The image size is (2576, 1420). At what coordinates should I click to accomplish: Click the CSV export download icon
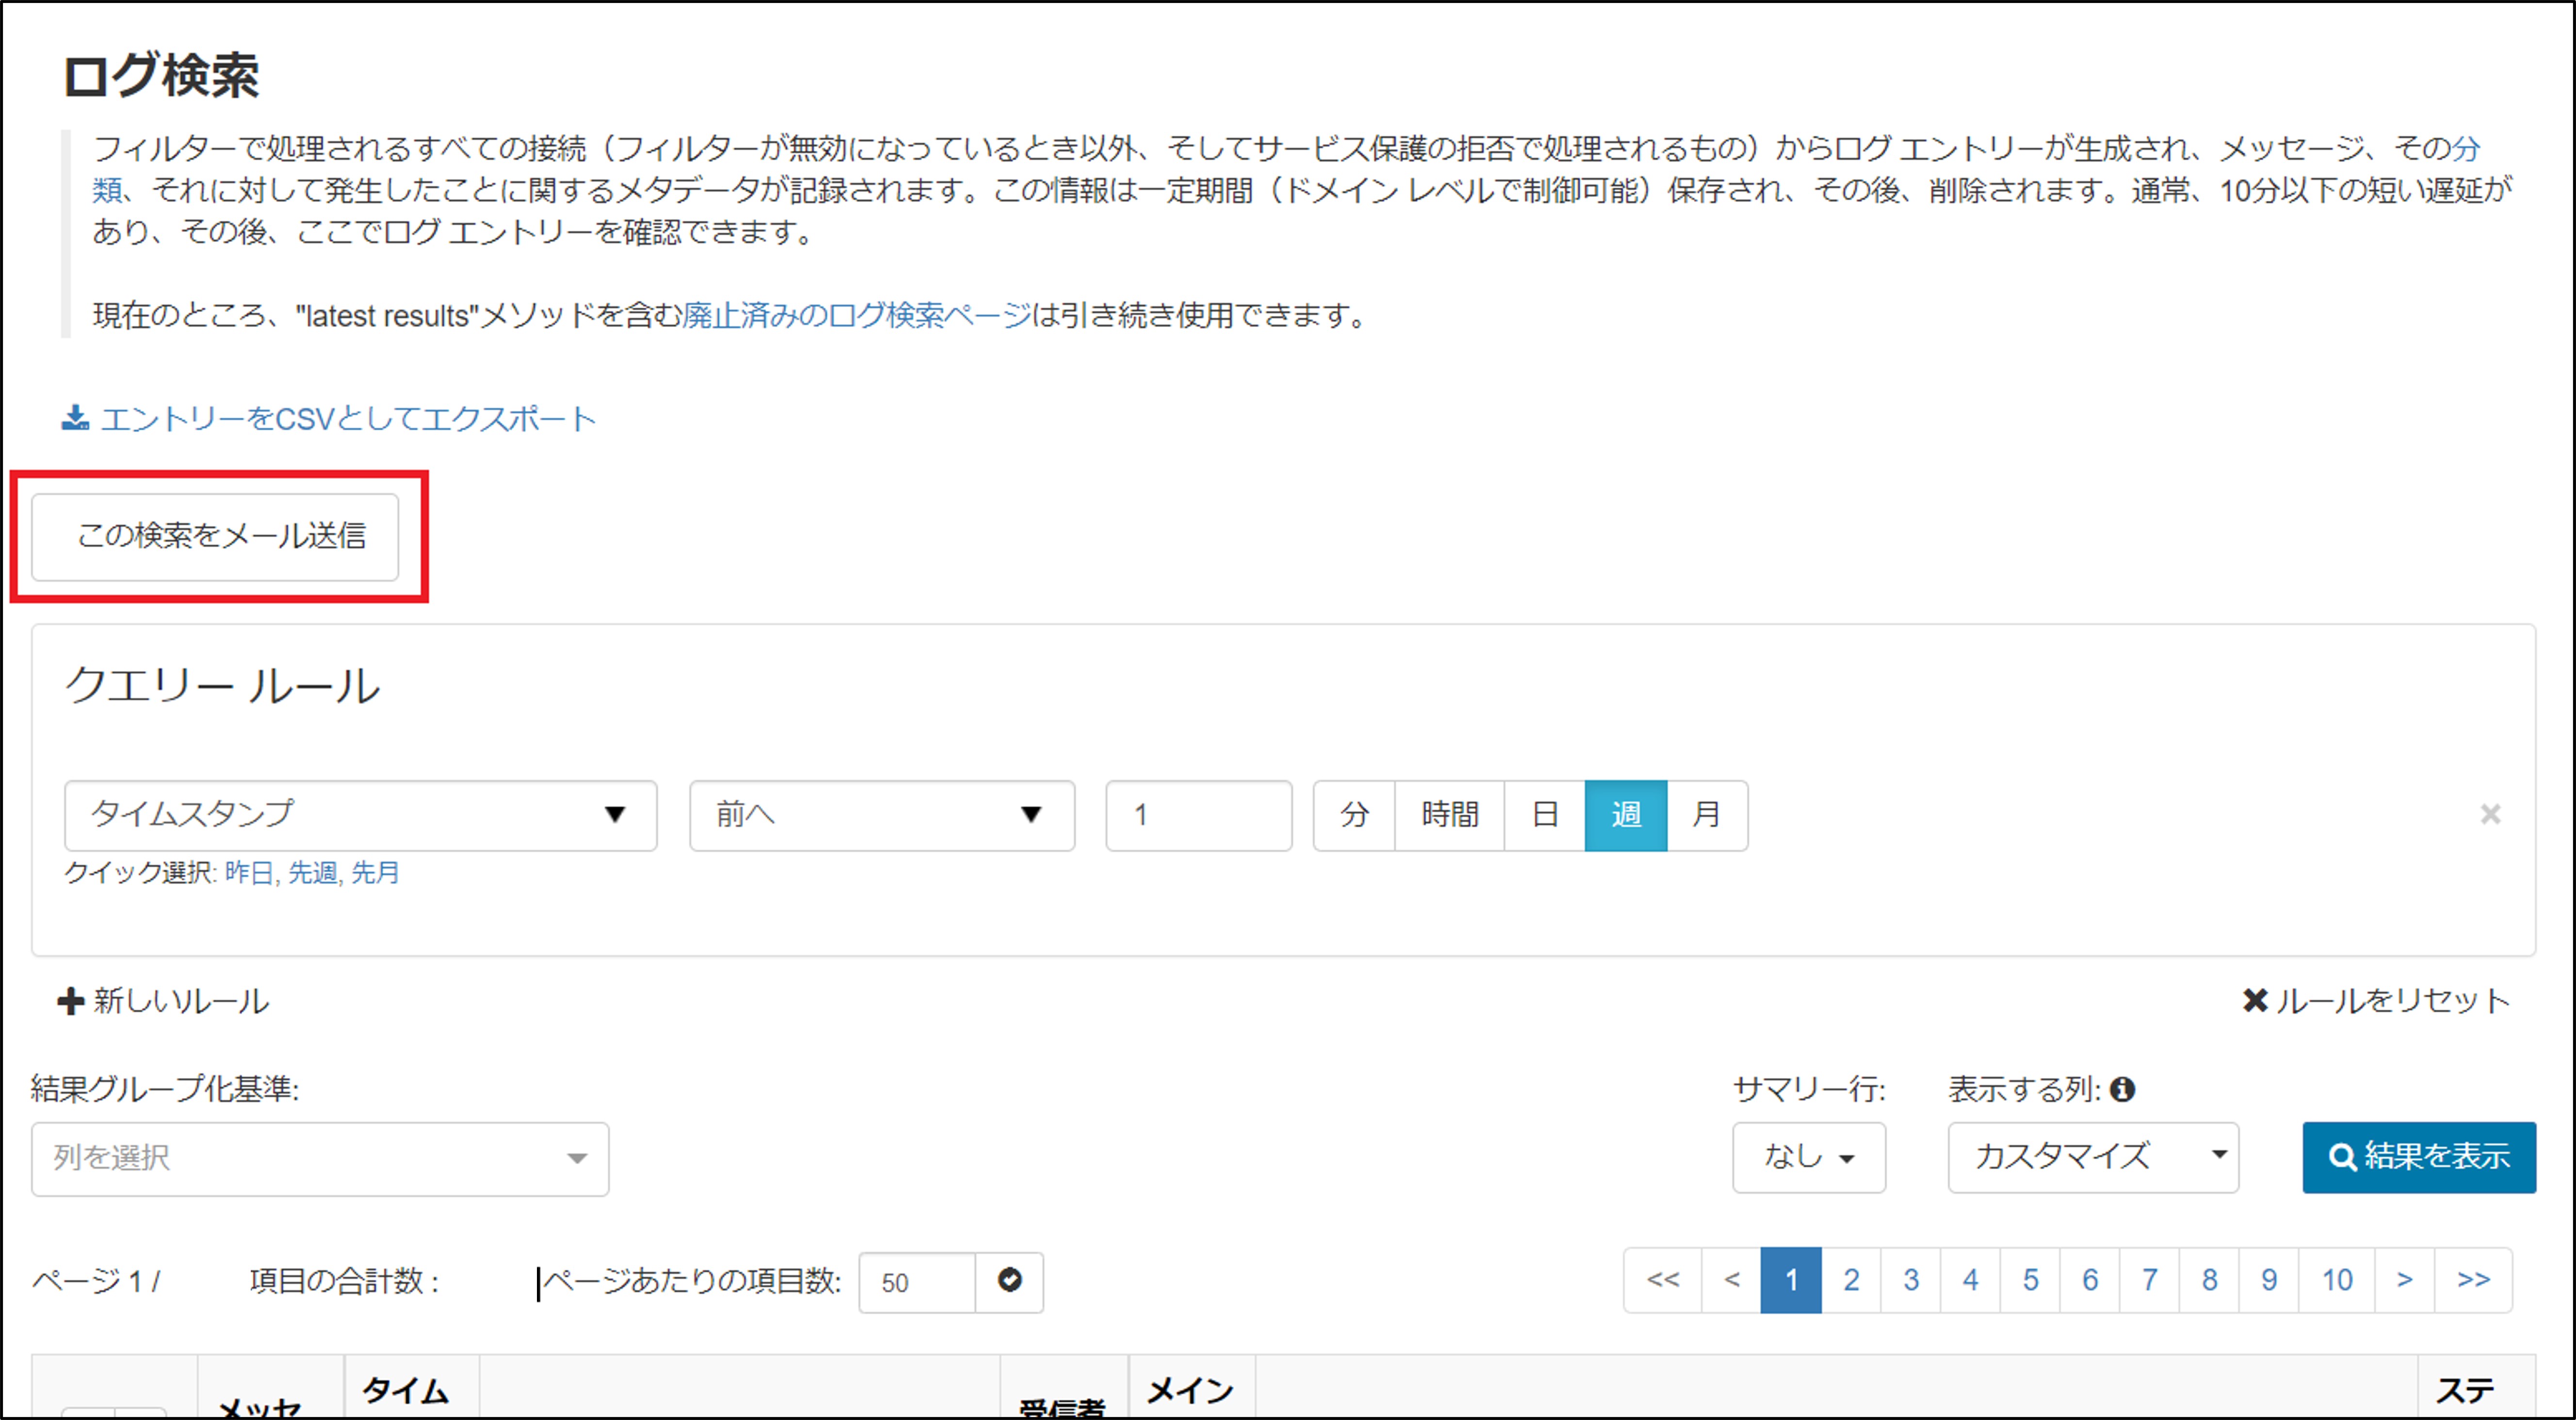coord(75,418)
